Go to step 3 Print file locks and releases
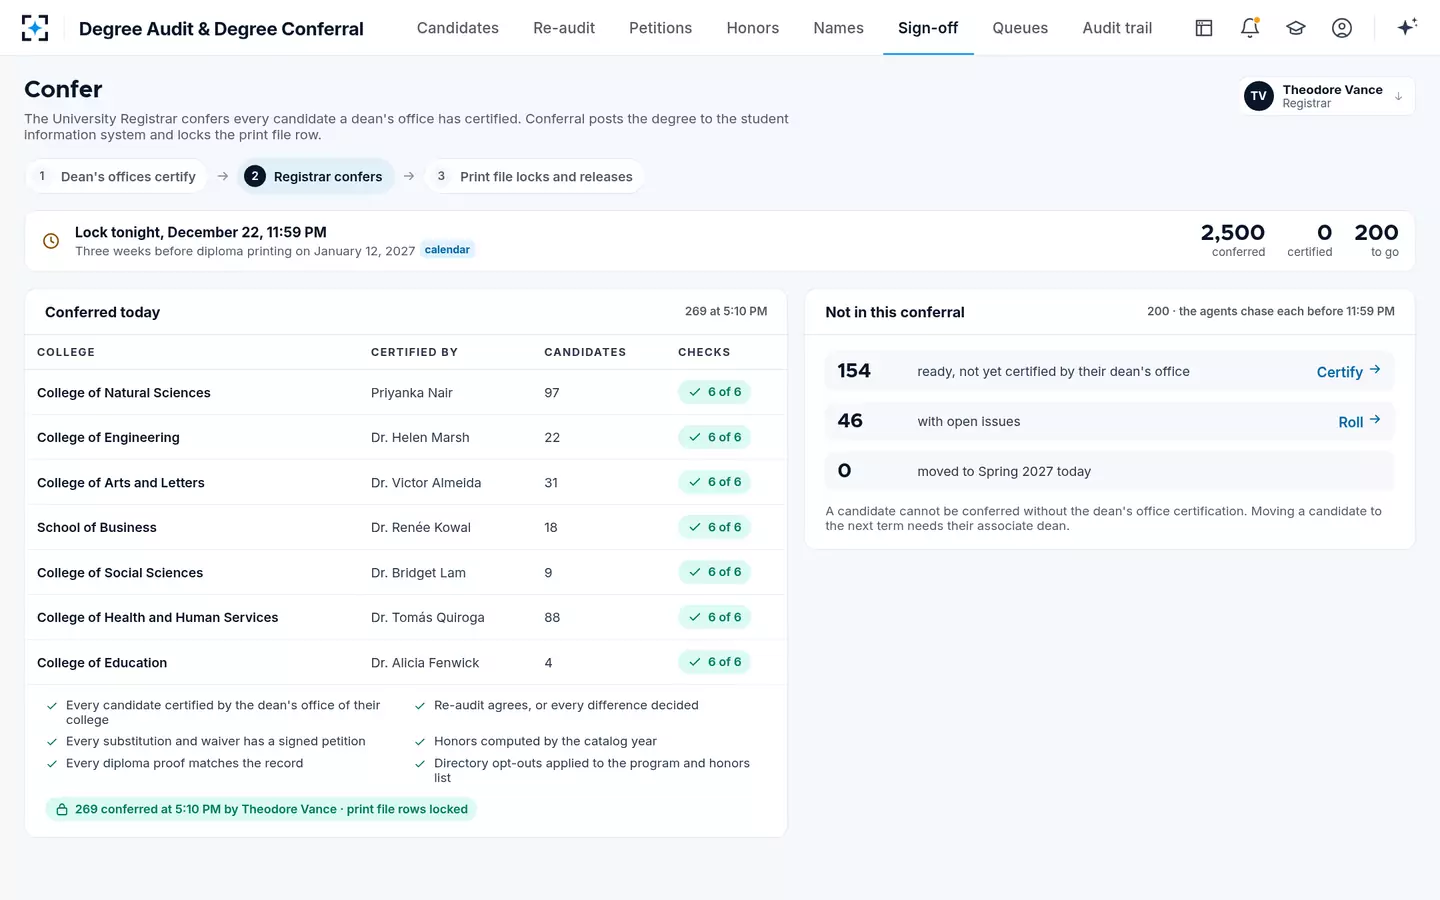Image resolution: width=1440 pixels, height=900 pixels. click(x=534, y=176)
